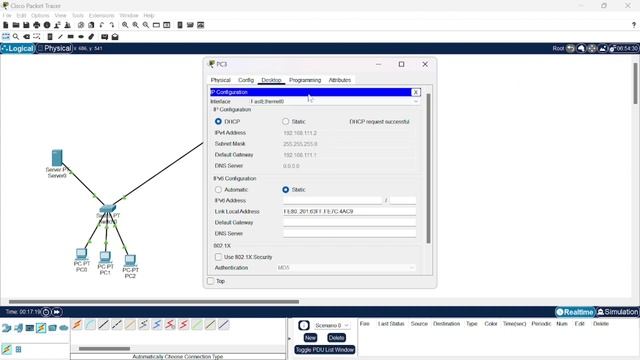Viewport: 640px width, 360px height.
Task: Choose the automatic connection type lightning icon
Action: [x=77, y=325]
